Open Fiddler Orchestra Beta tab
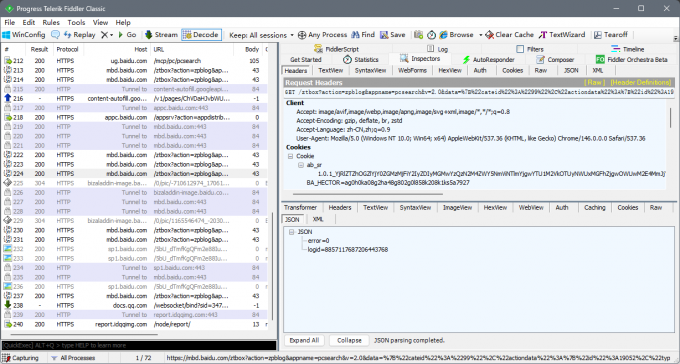680x364 pixels. pos(631,59)
